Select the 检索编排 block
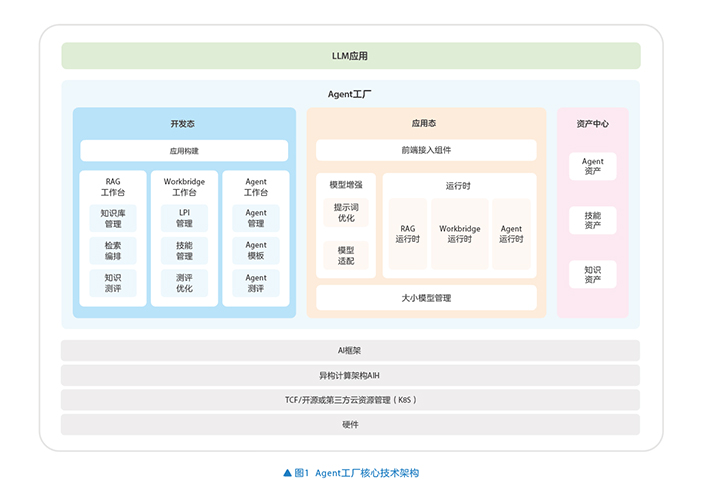708x500 pixels. tap(113, 251)
